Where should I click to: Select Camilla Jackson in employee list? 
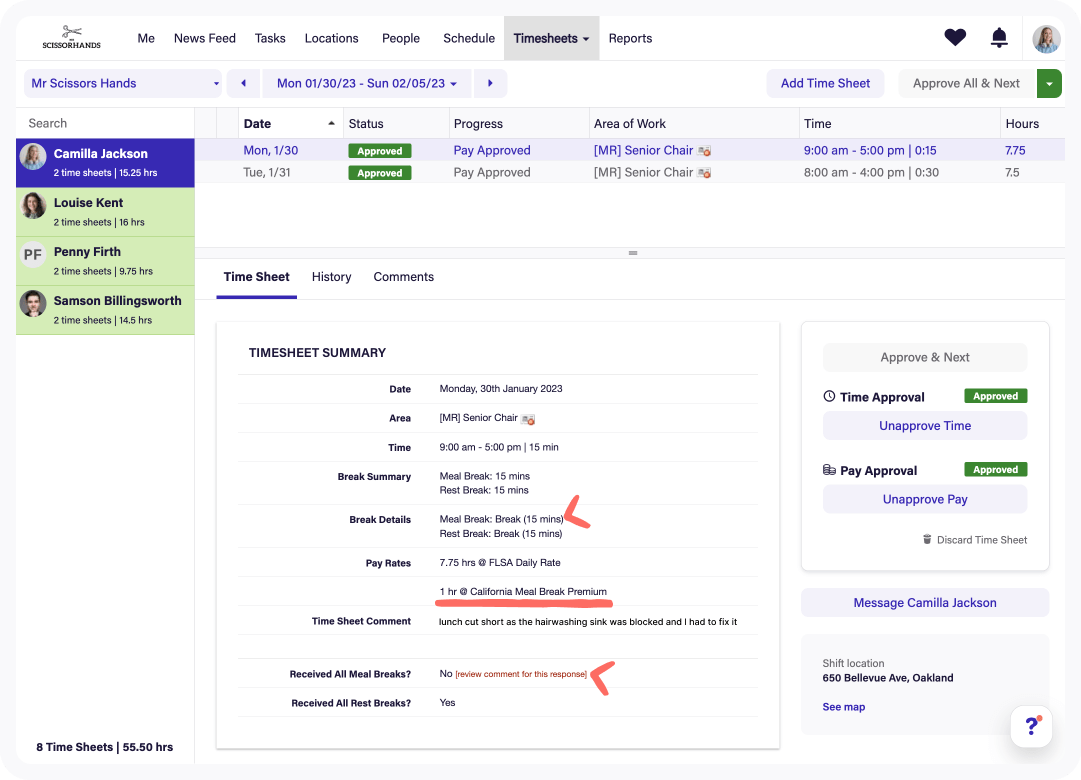pos(105,163)
